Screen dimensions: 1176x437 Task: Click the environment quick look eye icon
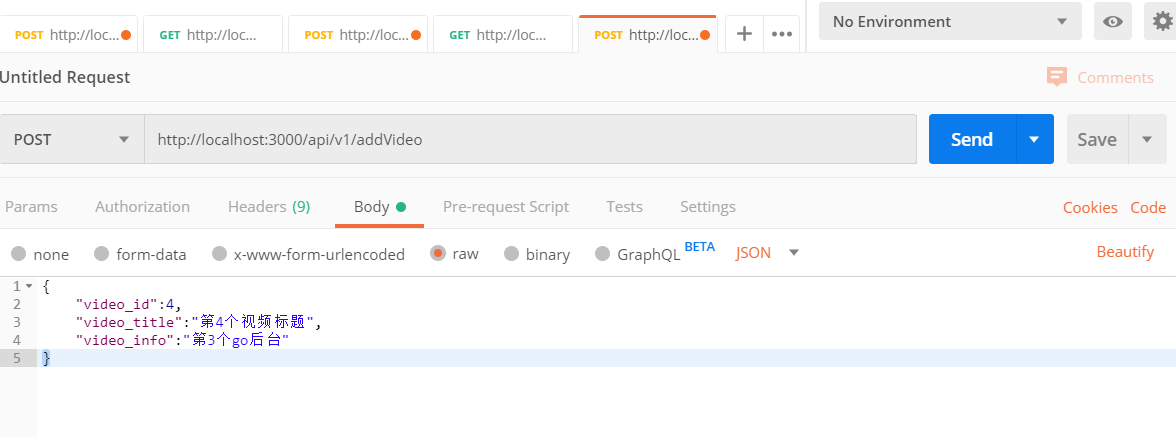point(1113,21)
